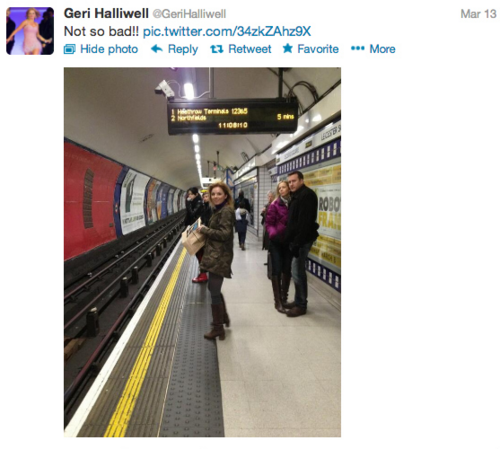Click the photo icon beside Hide photo
The width and height of the screenshot is (500, 449).
coord(70,49)
